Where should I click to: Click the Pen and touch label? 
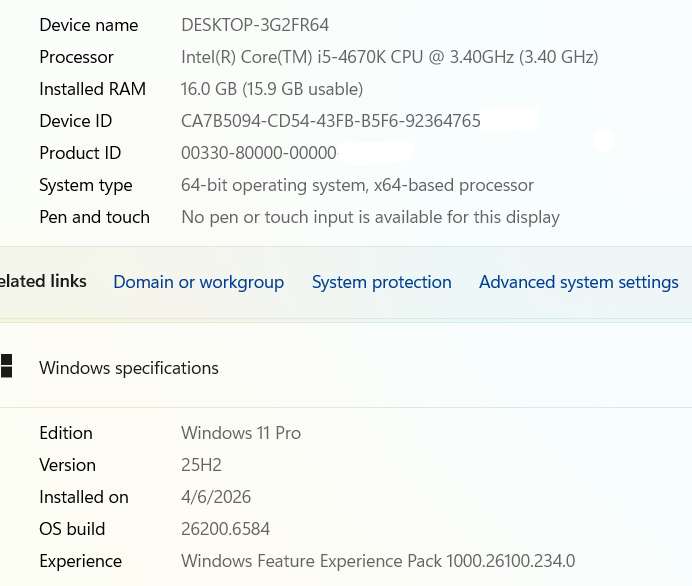point(94,217)
